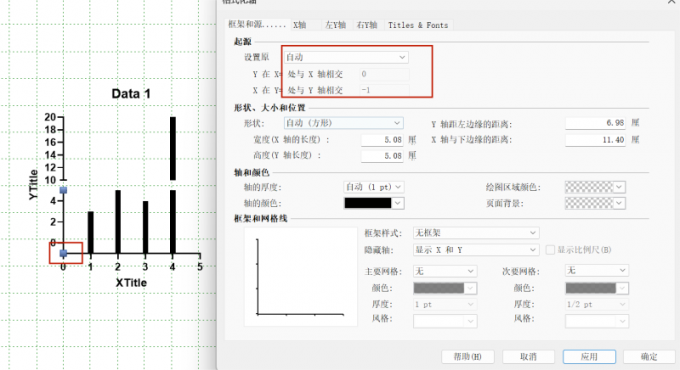Open the major grid 颜色 swatch
The image size is (680, 370).
[445, 288]
